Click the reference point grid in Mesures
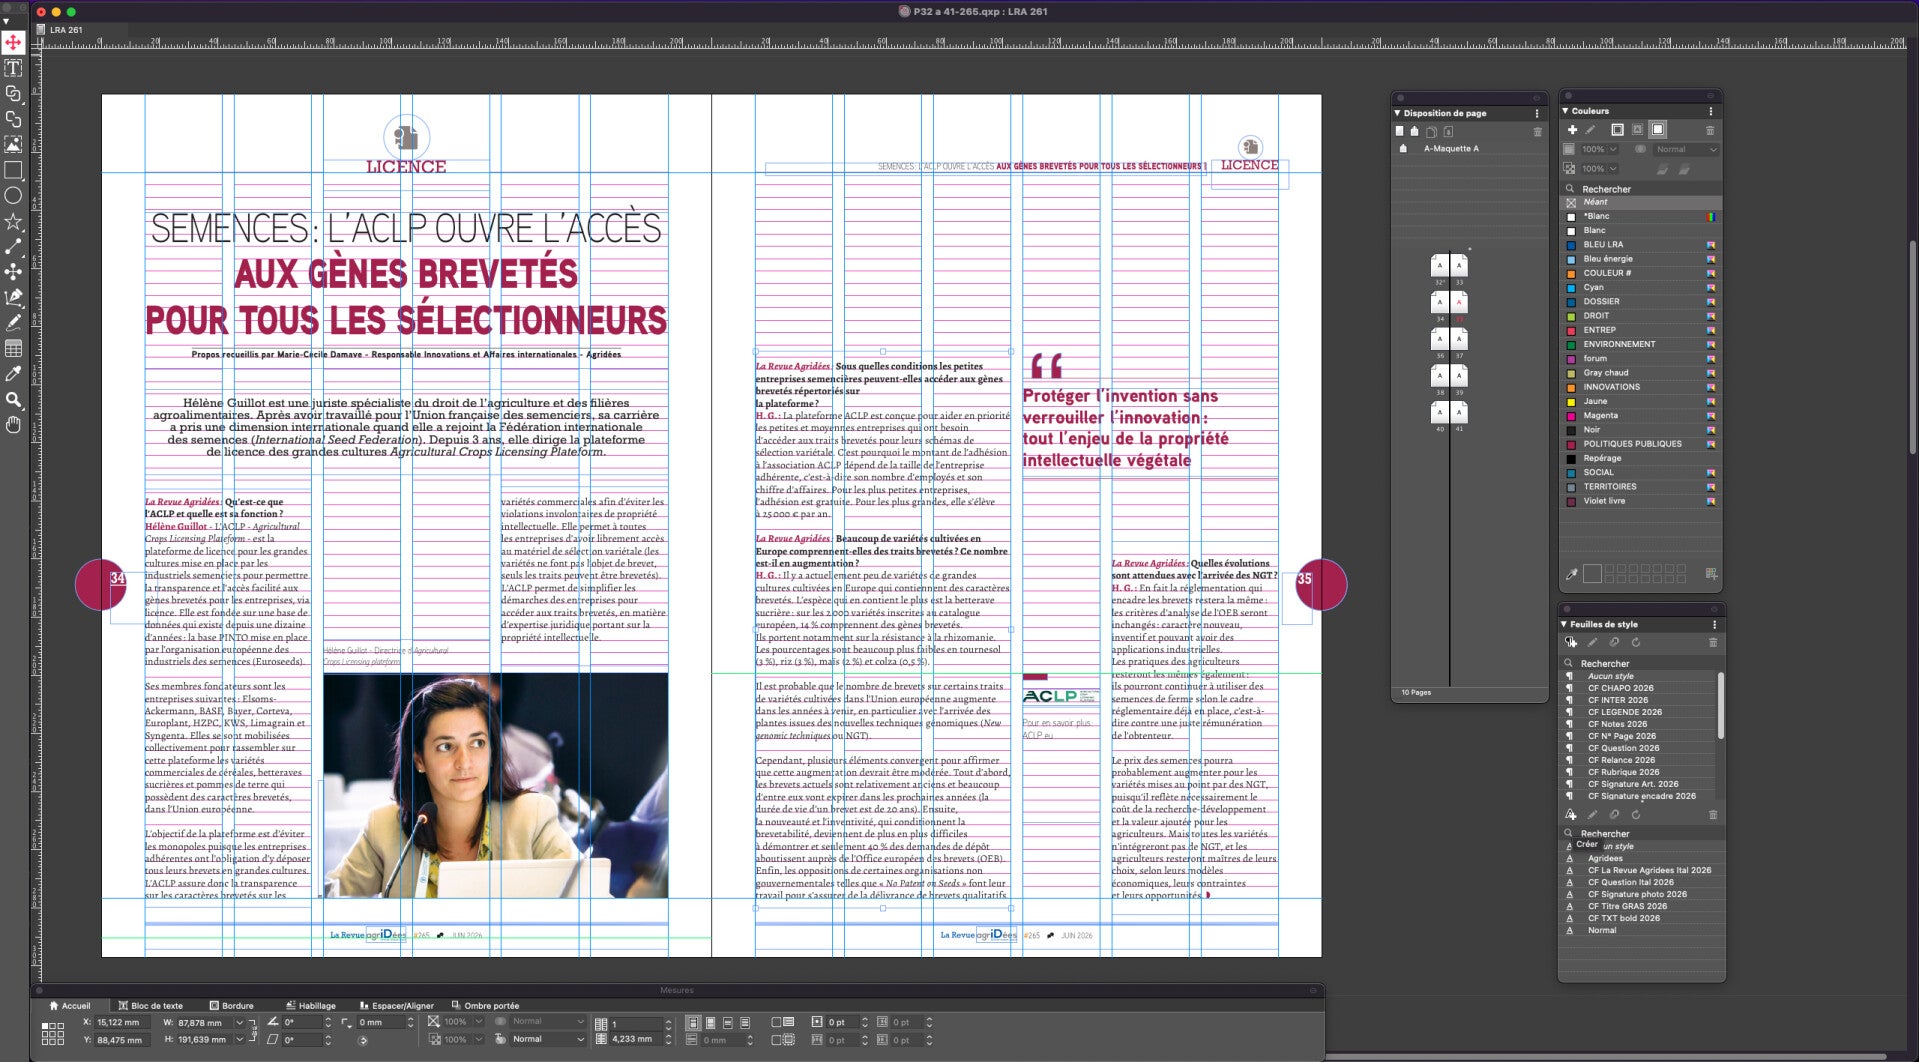The image size is (1919, 1062). [53, 1032]
